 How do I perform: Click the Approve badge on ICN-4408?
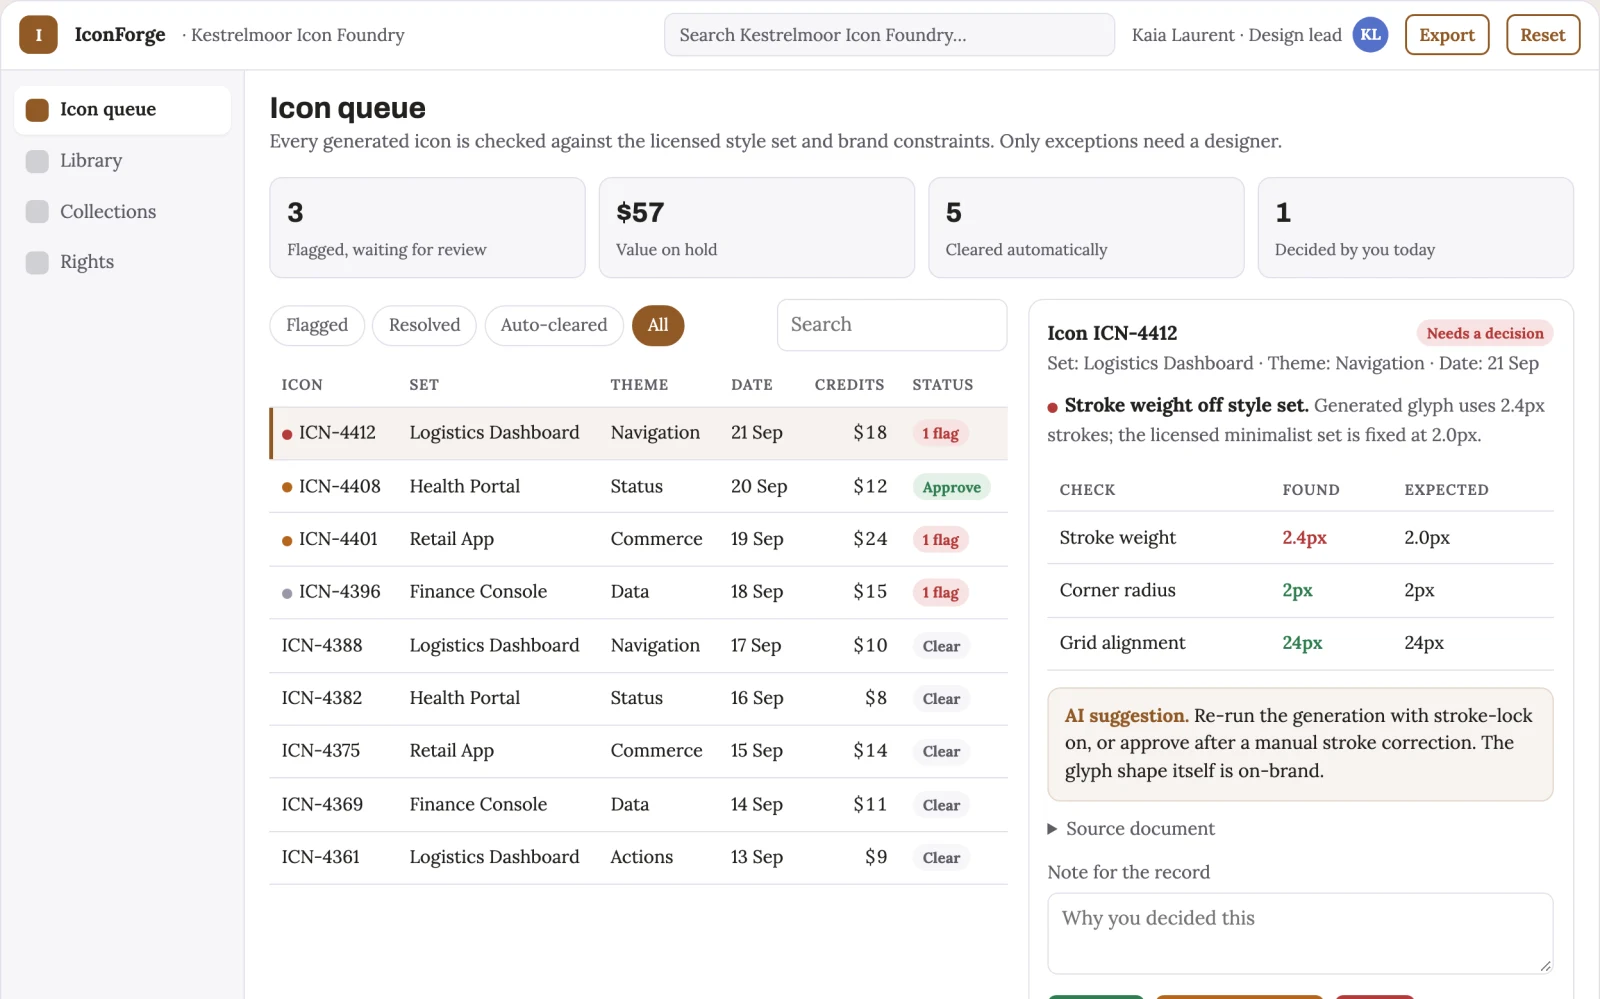[x=951, y=487]
